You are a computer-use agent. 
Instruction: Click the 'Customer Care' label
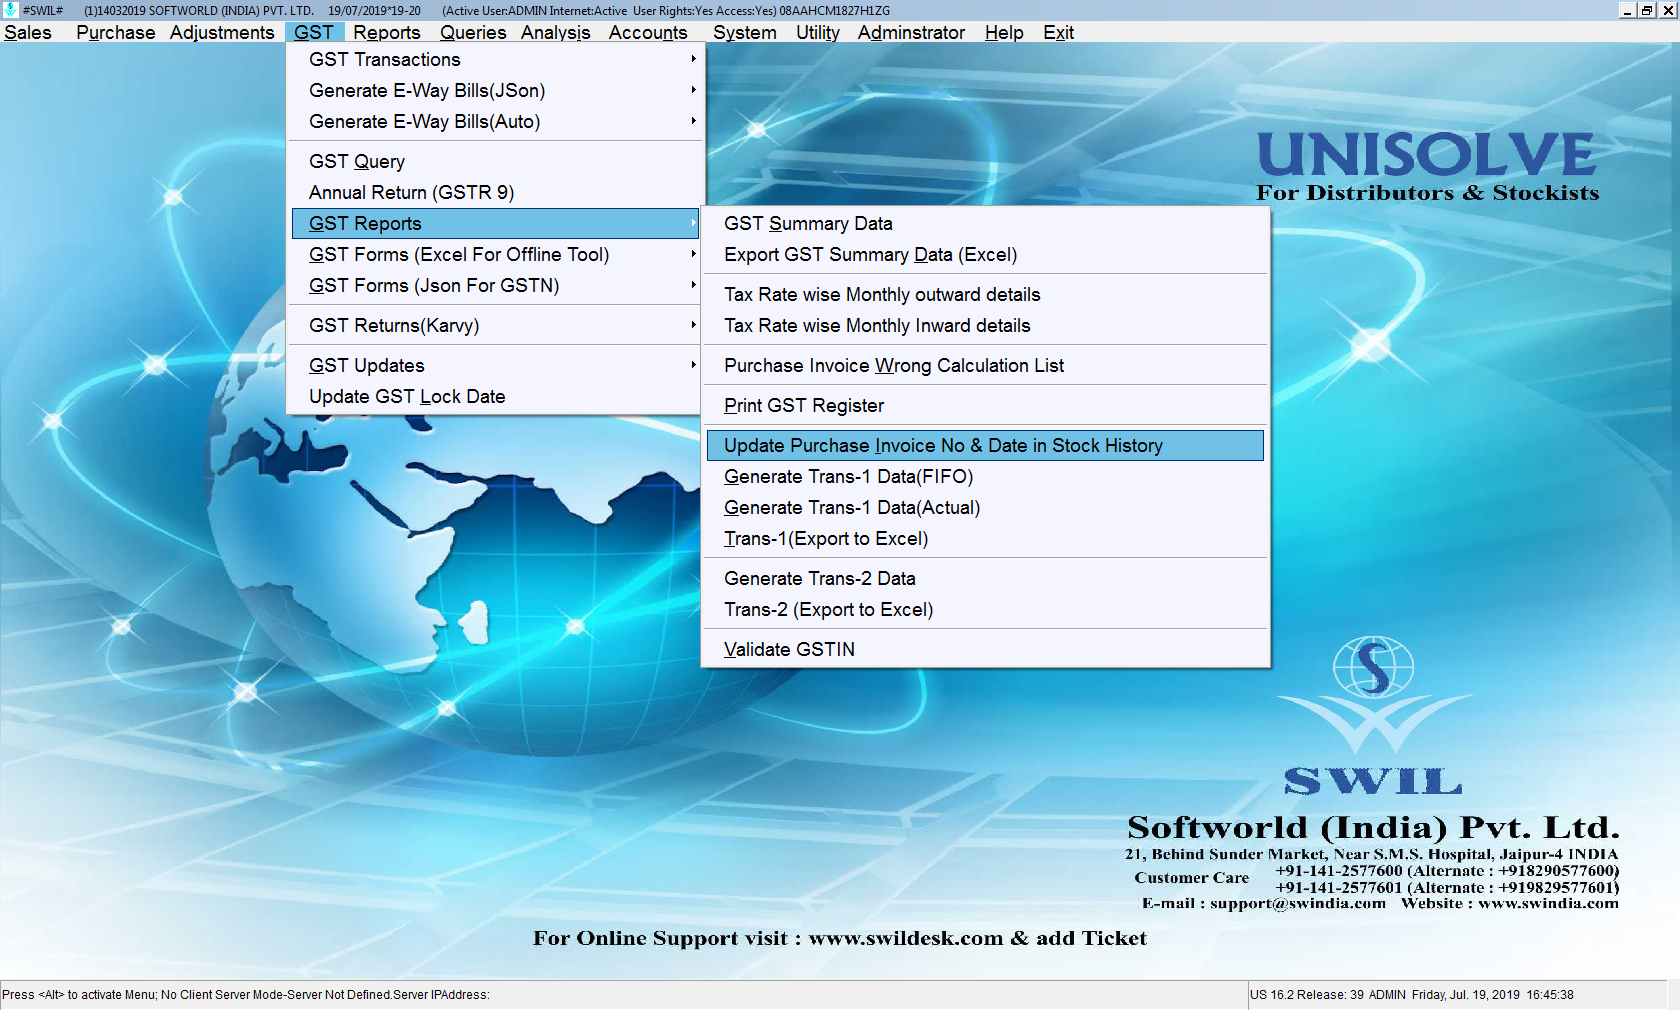(x=1191, y=878)
